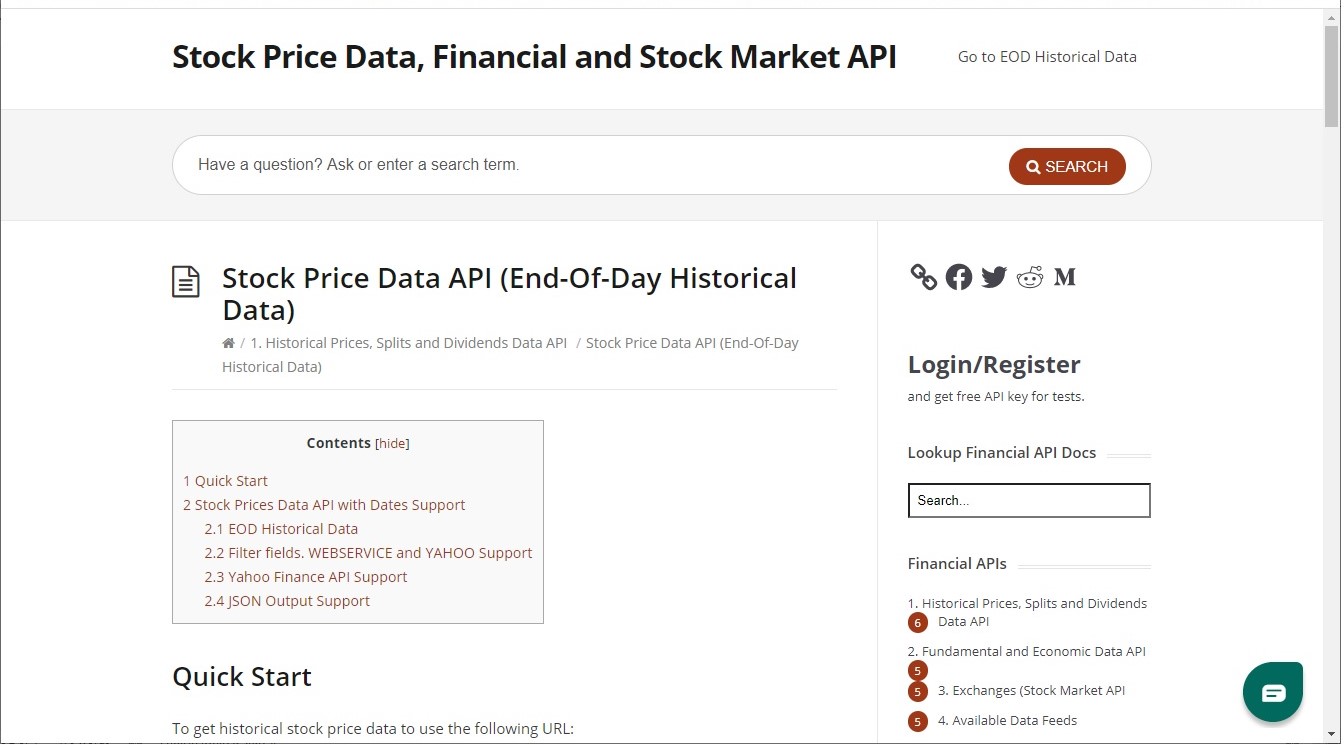Click the document icon beside page title

(186, 282)
